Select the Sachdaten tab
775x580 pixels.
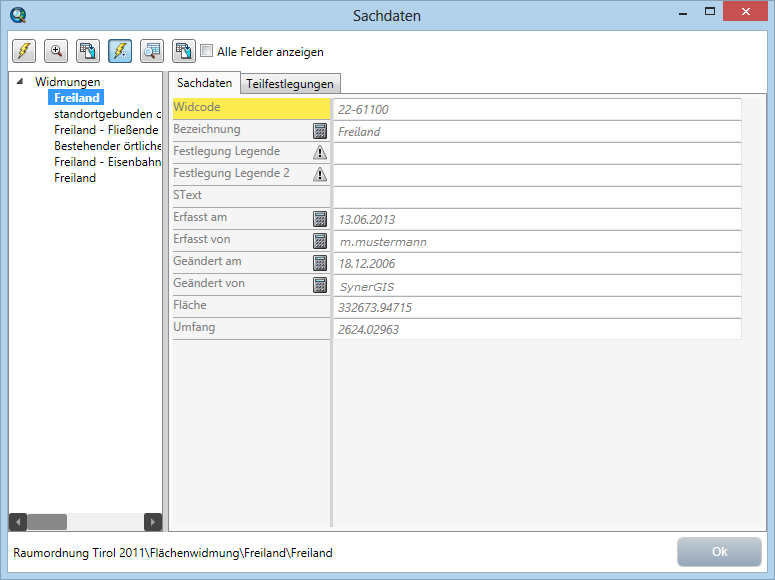point(204,83)
